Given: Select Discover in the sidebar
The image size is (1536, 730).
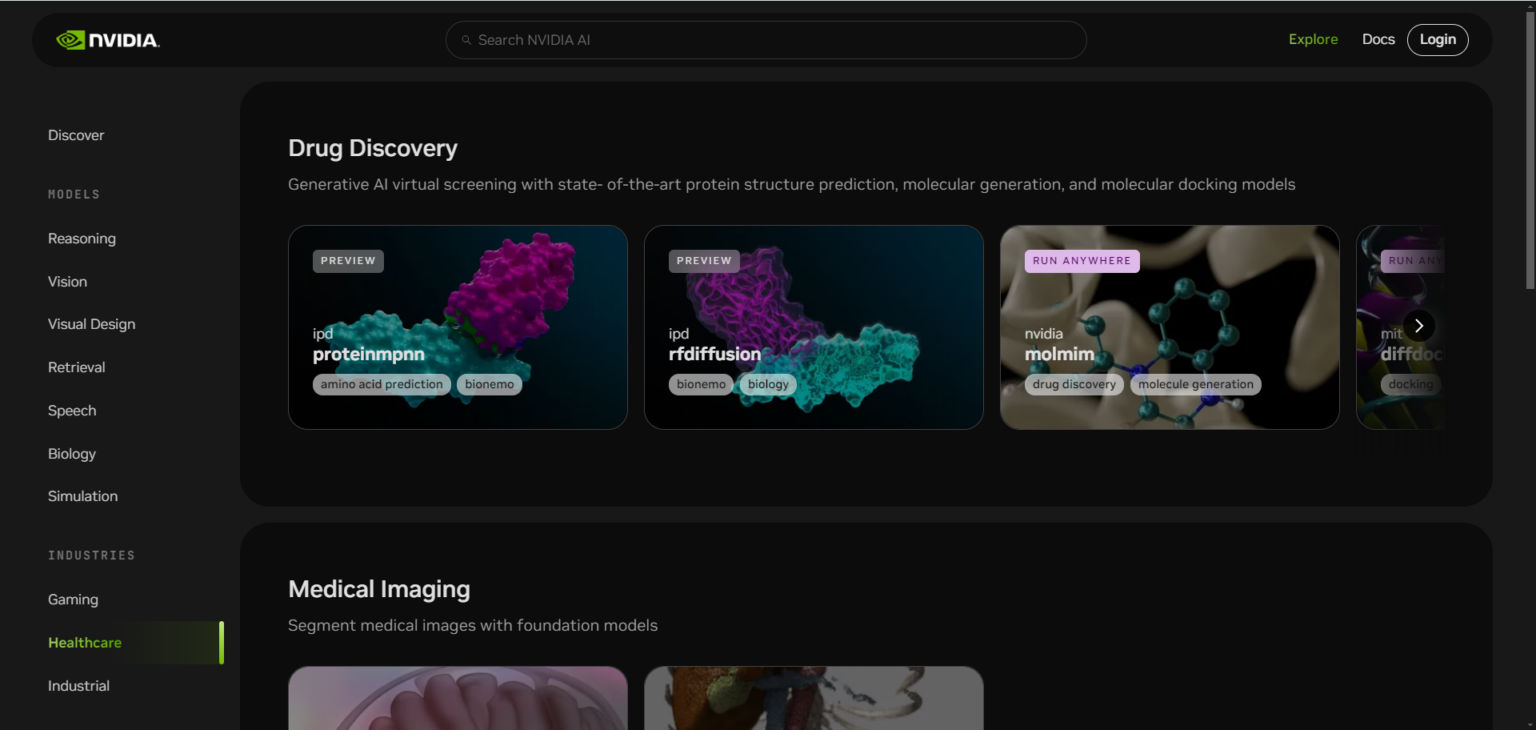Looking at the screenshot, I should click(x=76, y=135).
